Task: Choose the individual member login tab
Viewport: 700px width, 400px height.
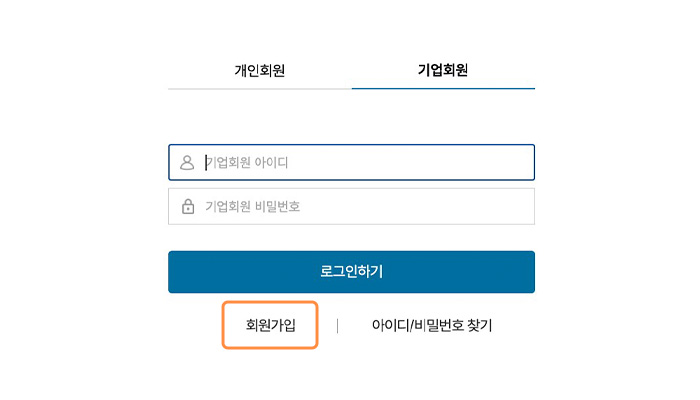Action: [x=260, y=71]
